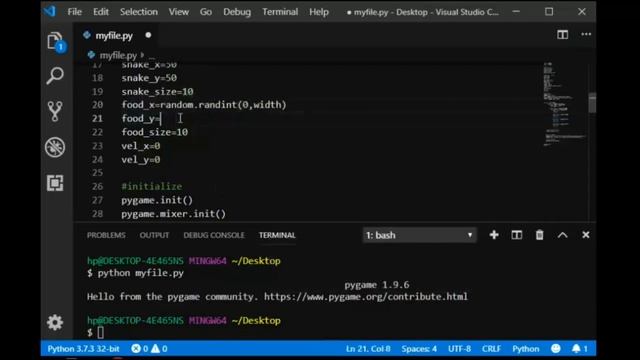640x360 pixels.
Task: Click line number 20 in the gutter
Action: tap(98, 105)
